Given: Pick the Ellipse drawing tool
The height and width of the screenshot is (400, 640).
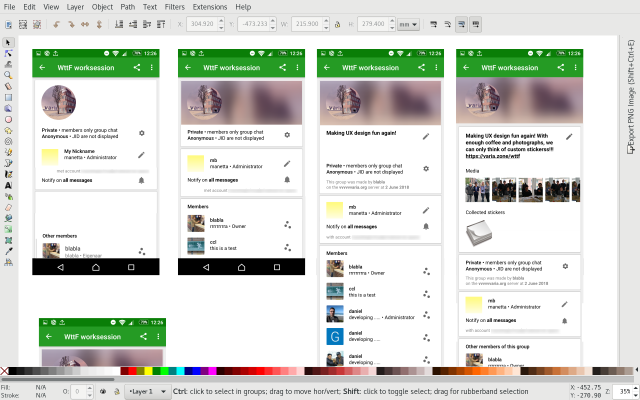Looking at the screenshot, I should pos(8,119).
